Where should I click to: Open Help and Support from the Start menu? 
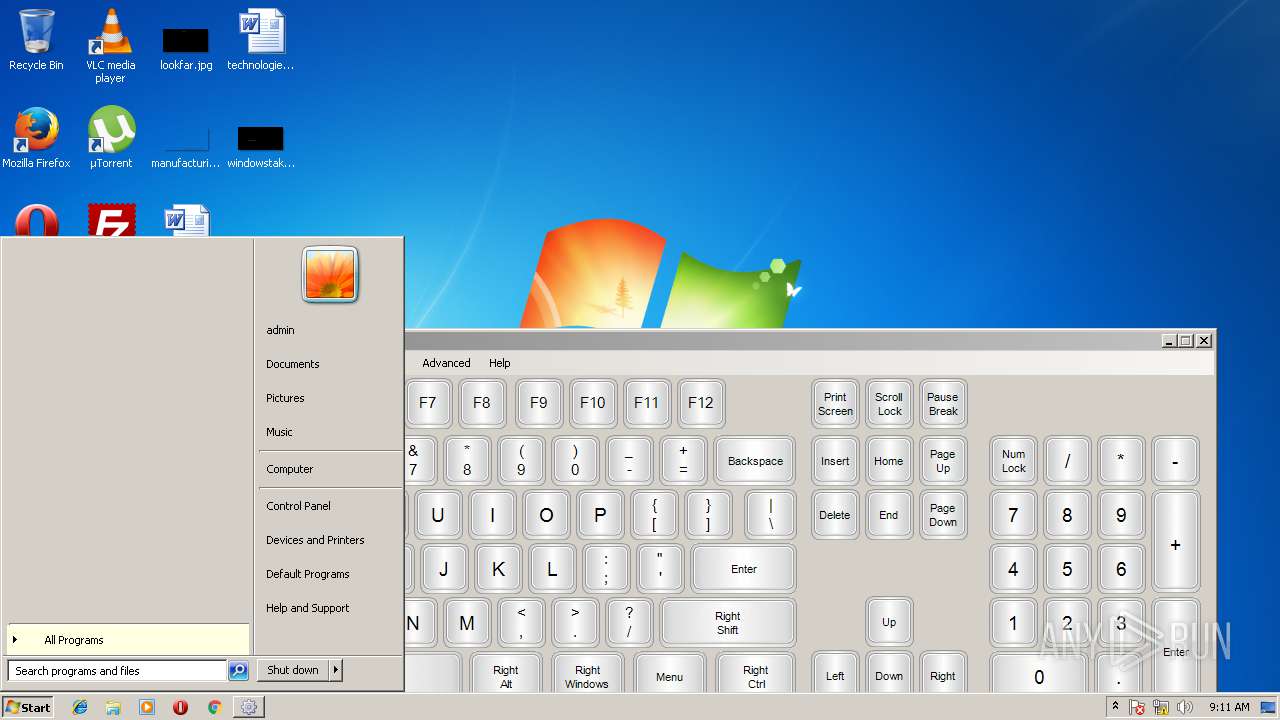tap(330, 608)
